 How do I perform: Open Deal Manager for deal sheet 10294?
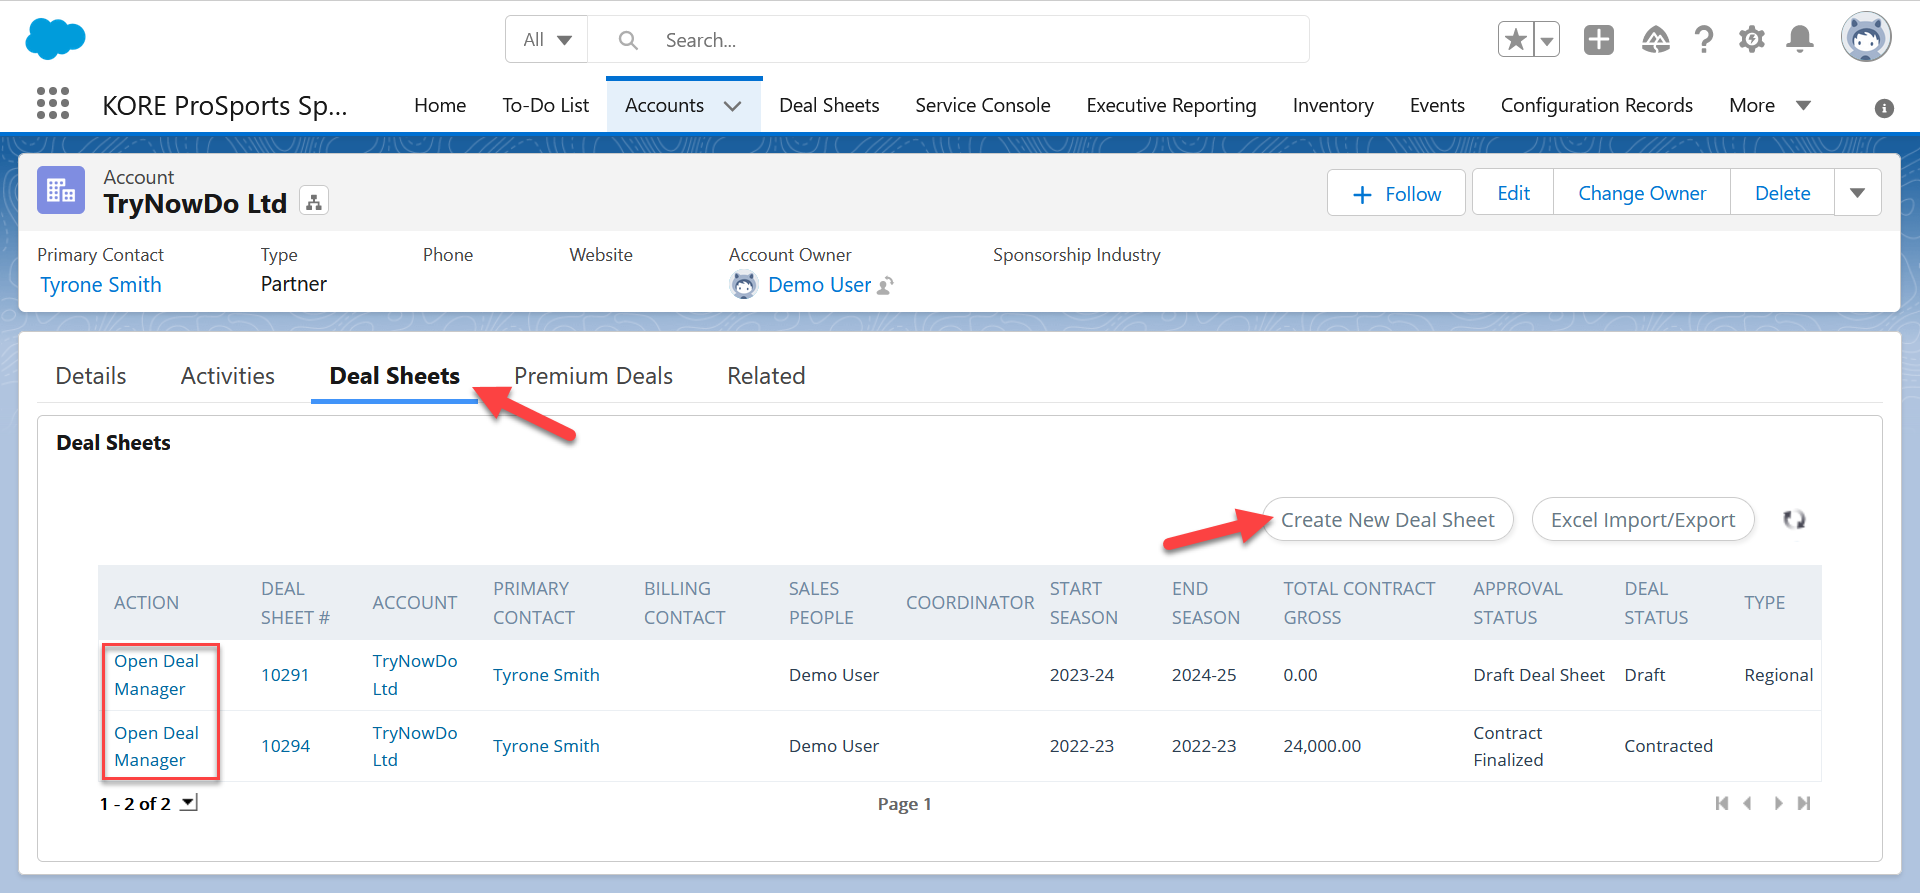coord(156,746)
